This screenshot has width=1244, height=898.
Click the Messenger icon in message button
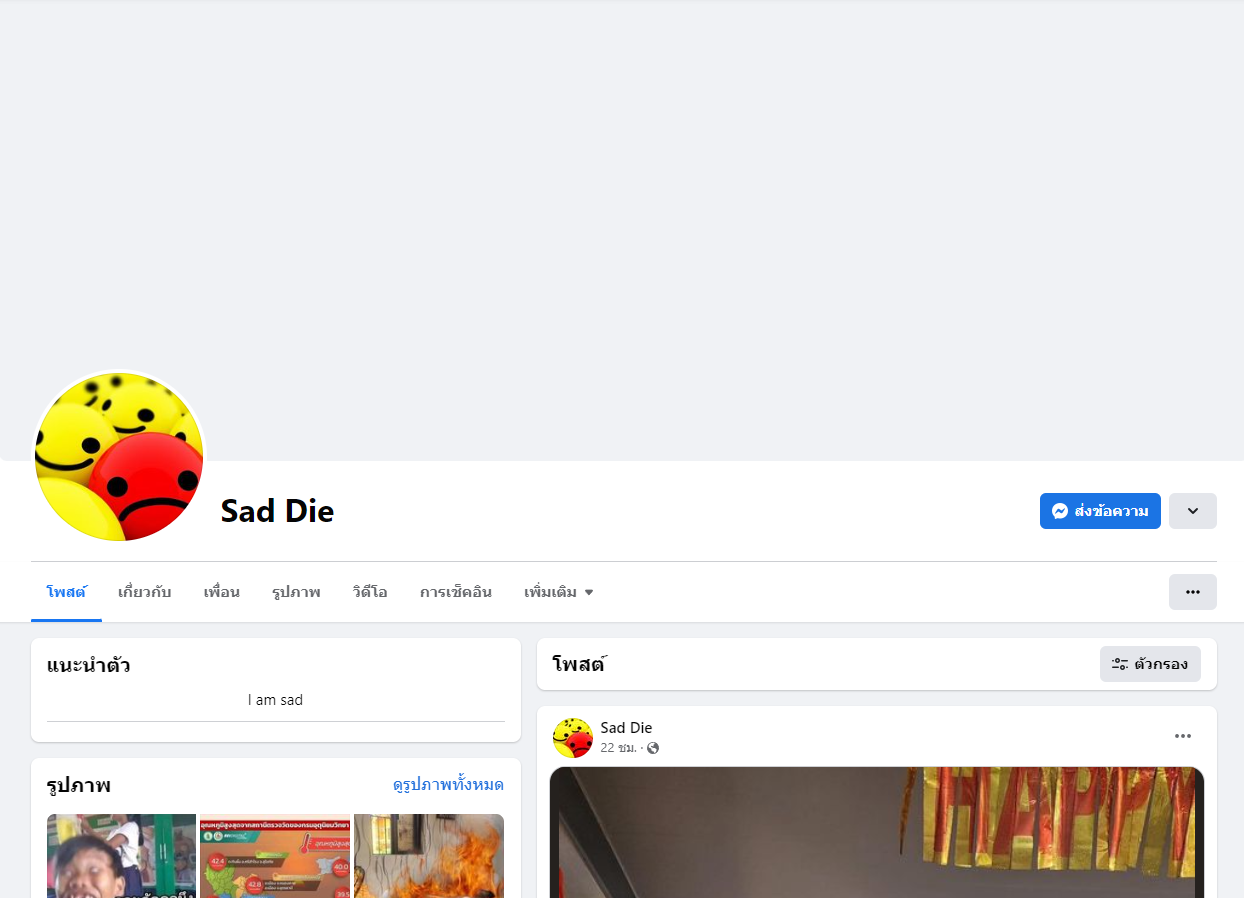click(x=1060, y=511)
